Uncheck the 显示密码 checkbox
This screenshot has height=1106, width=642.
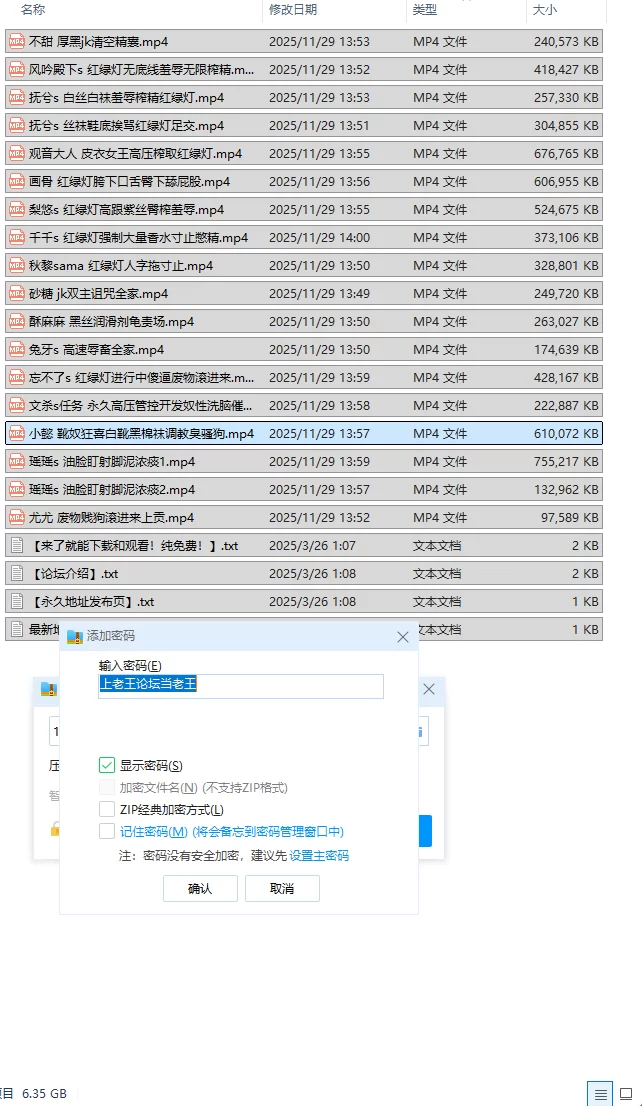107,765
